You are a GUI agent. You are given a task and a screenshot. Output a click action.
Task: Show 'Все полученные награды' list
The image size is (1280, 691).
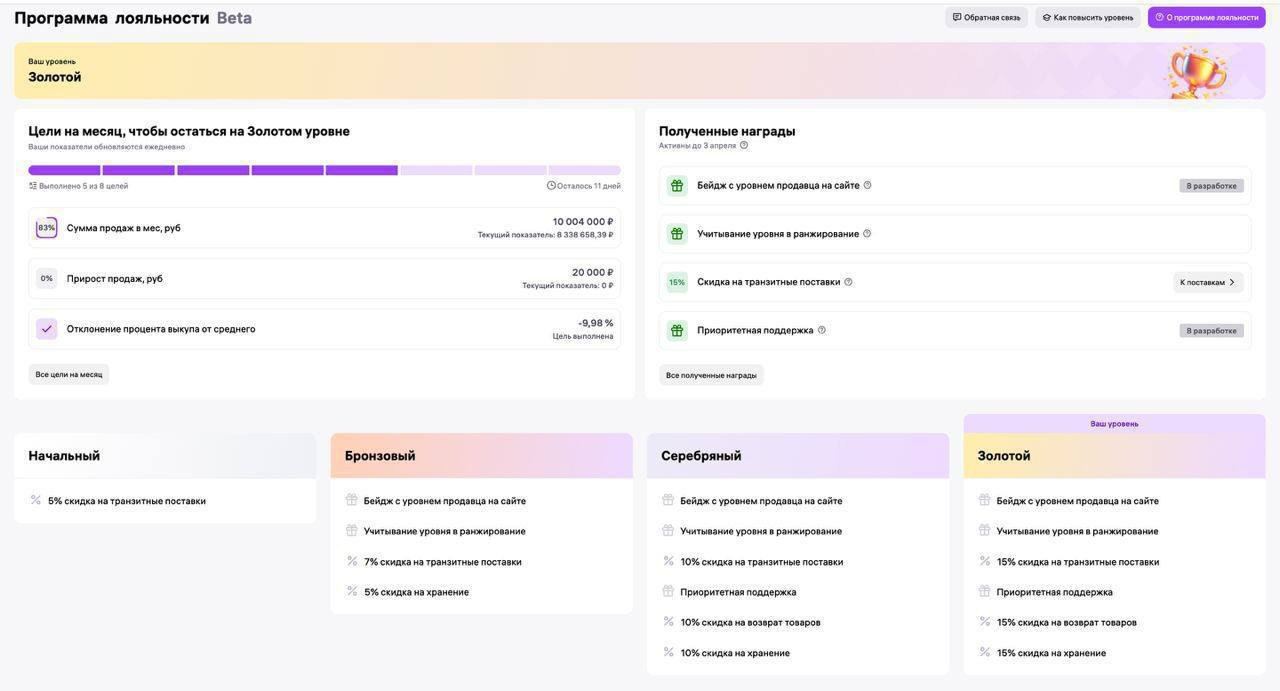(711, 375)
